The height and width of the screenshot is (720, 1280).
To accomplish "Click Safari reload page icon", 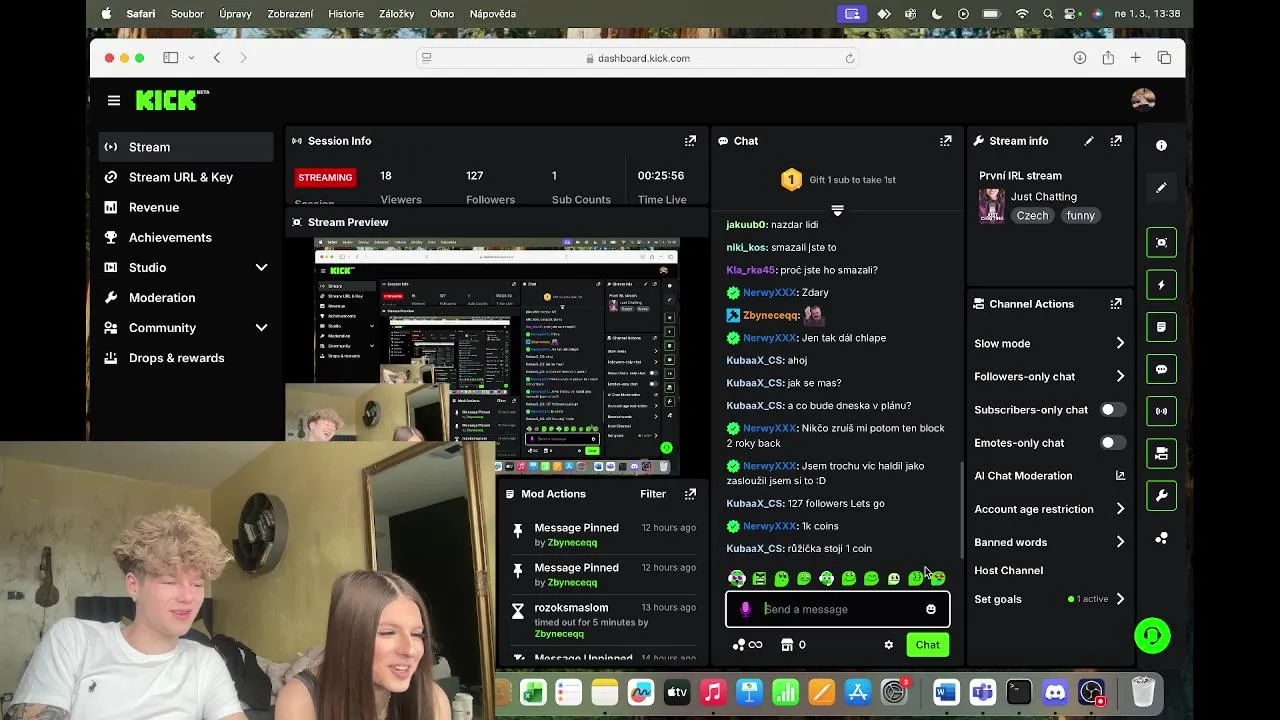I will (x=850, y=58).
